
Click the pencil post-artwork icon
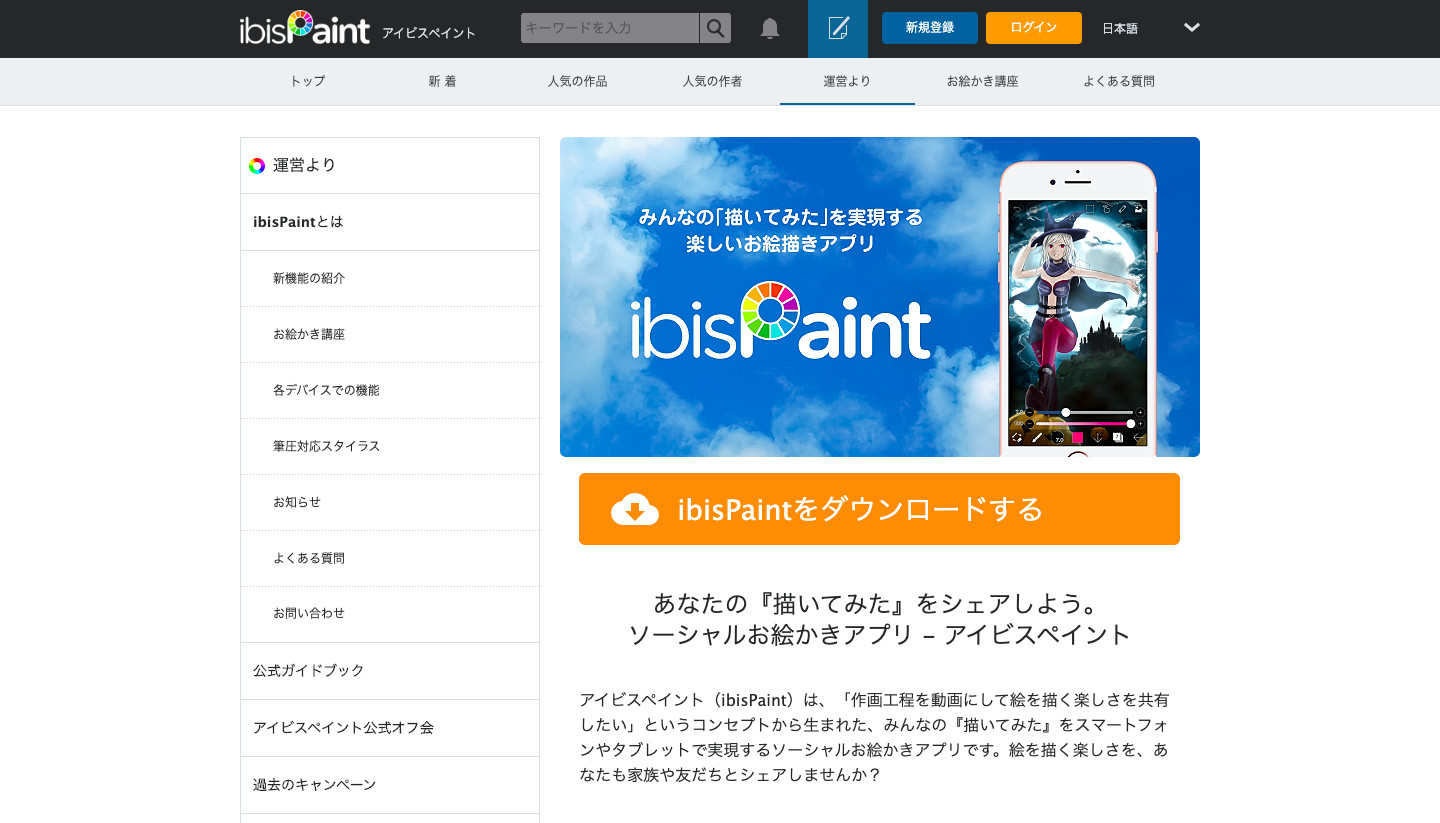[x=838, y=29]
